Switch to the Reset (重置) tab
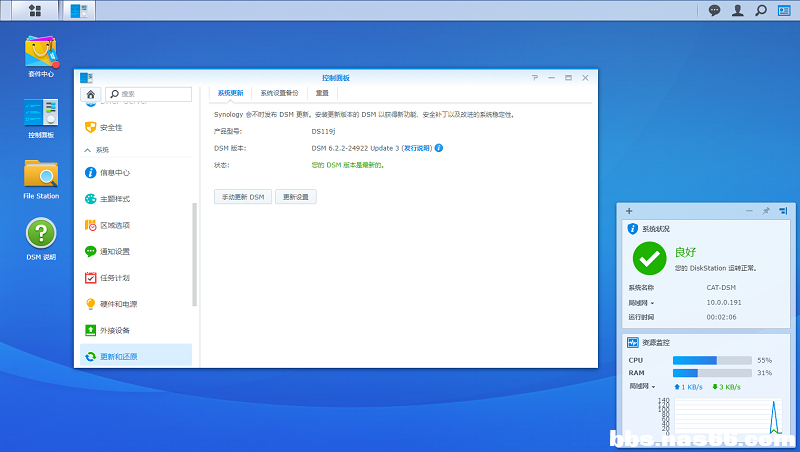Viewport: 800px width, 452px height. 322,93
